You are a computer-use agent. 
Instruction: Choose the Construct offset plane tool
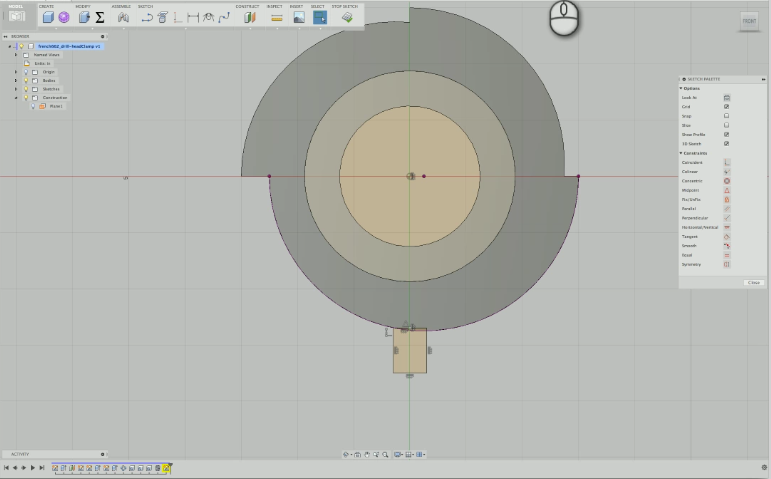(x=250, y=18)
